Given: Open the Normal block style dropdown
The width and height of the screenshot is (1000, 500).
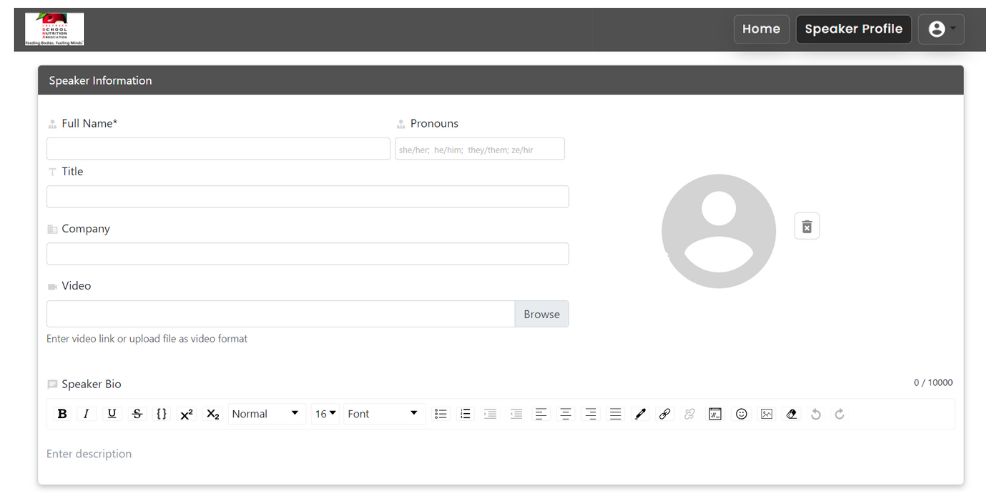Looking at the screenshot, I should coord(266,414).
